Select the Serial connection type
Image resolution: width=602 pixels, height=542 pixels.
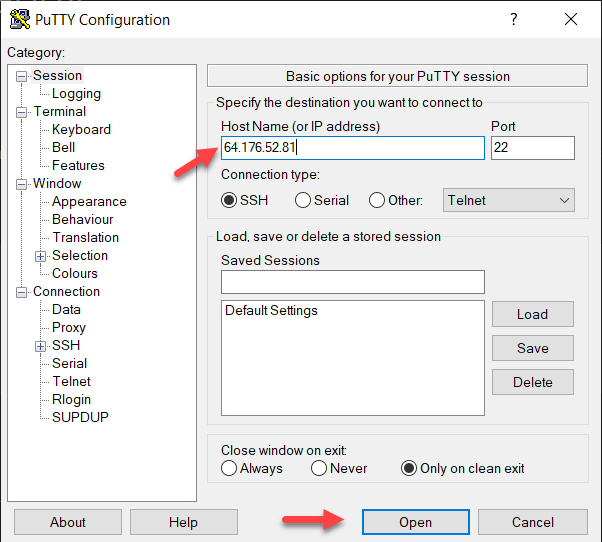click(x=303, y=200)
